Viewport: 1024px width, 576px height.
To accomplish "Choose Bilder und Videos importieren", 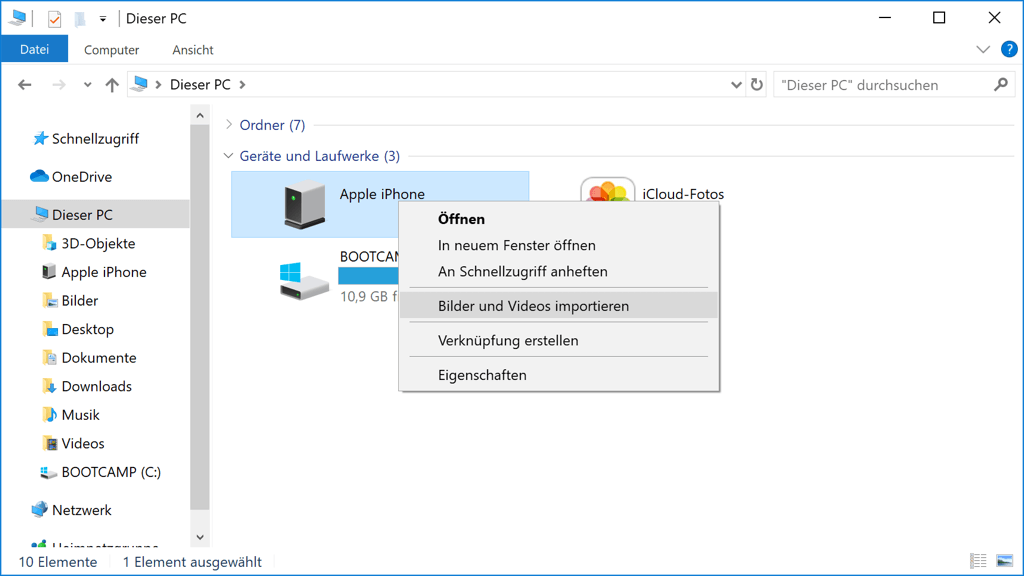I will coord(559,306).
